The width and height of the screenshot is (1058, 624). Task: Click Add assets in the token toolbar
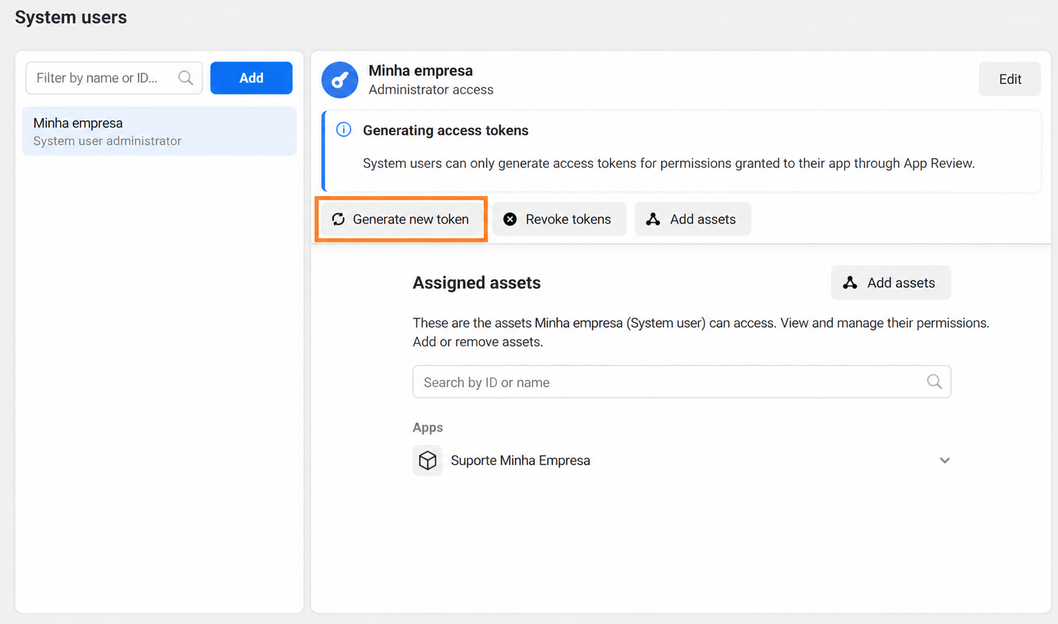[x=692, y=219]
